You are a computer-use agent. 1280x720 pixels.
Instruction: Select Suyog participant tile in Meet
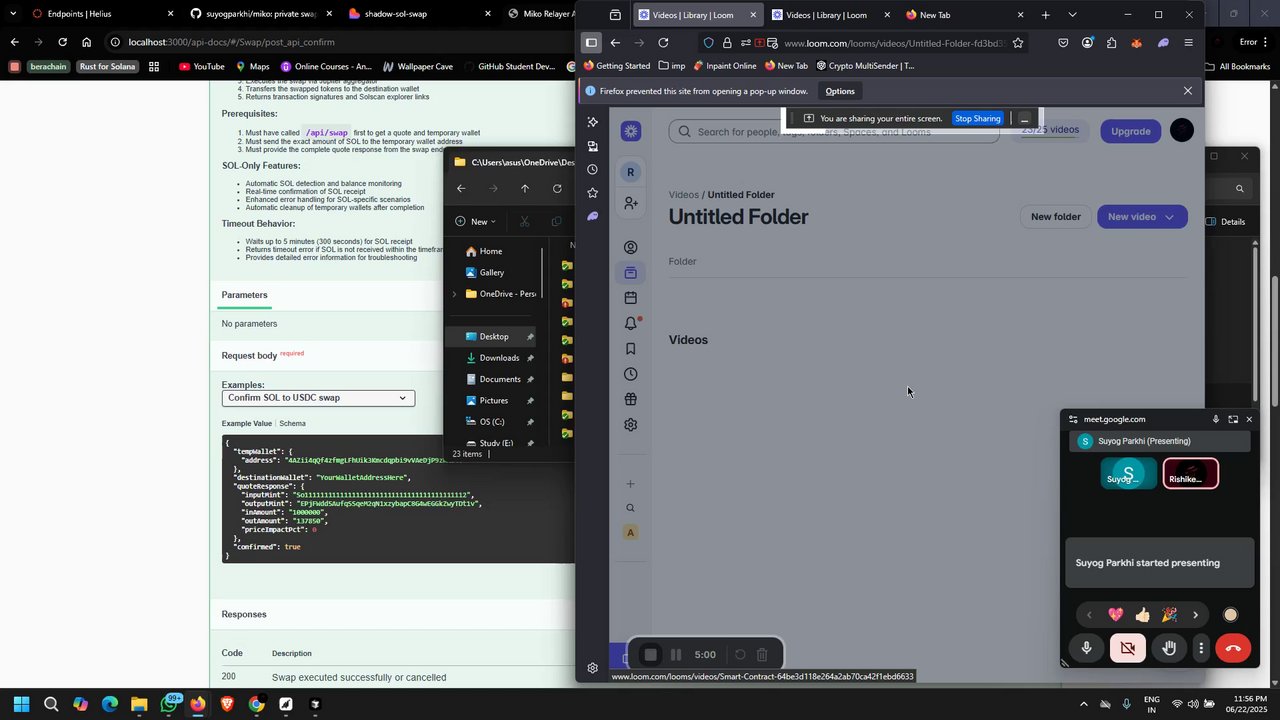pos(1128,474)
